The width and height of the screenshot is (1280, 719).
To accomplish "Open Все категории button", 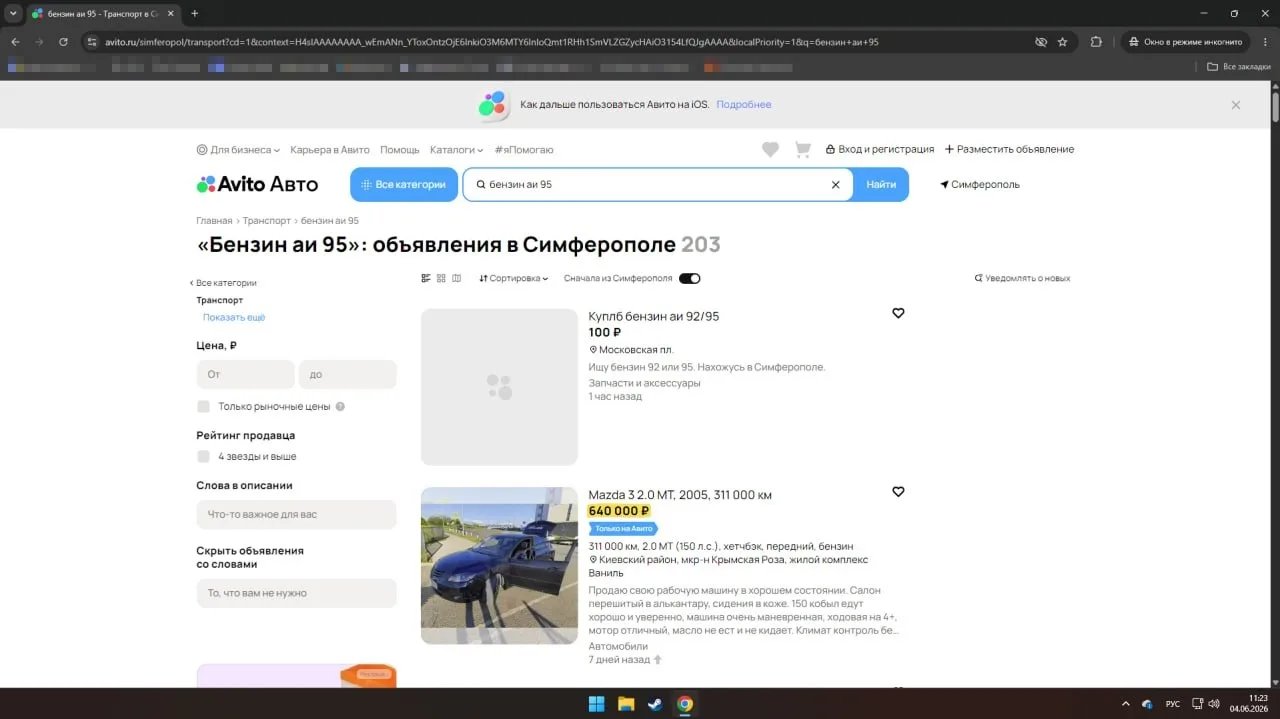I will 404,185.
